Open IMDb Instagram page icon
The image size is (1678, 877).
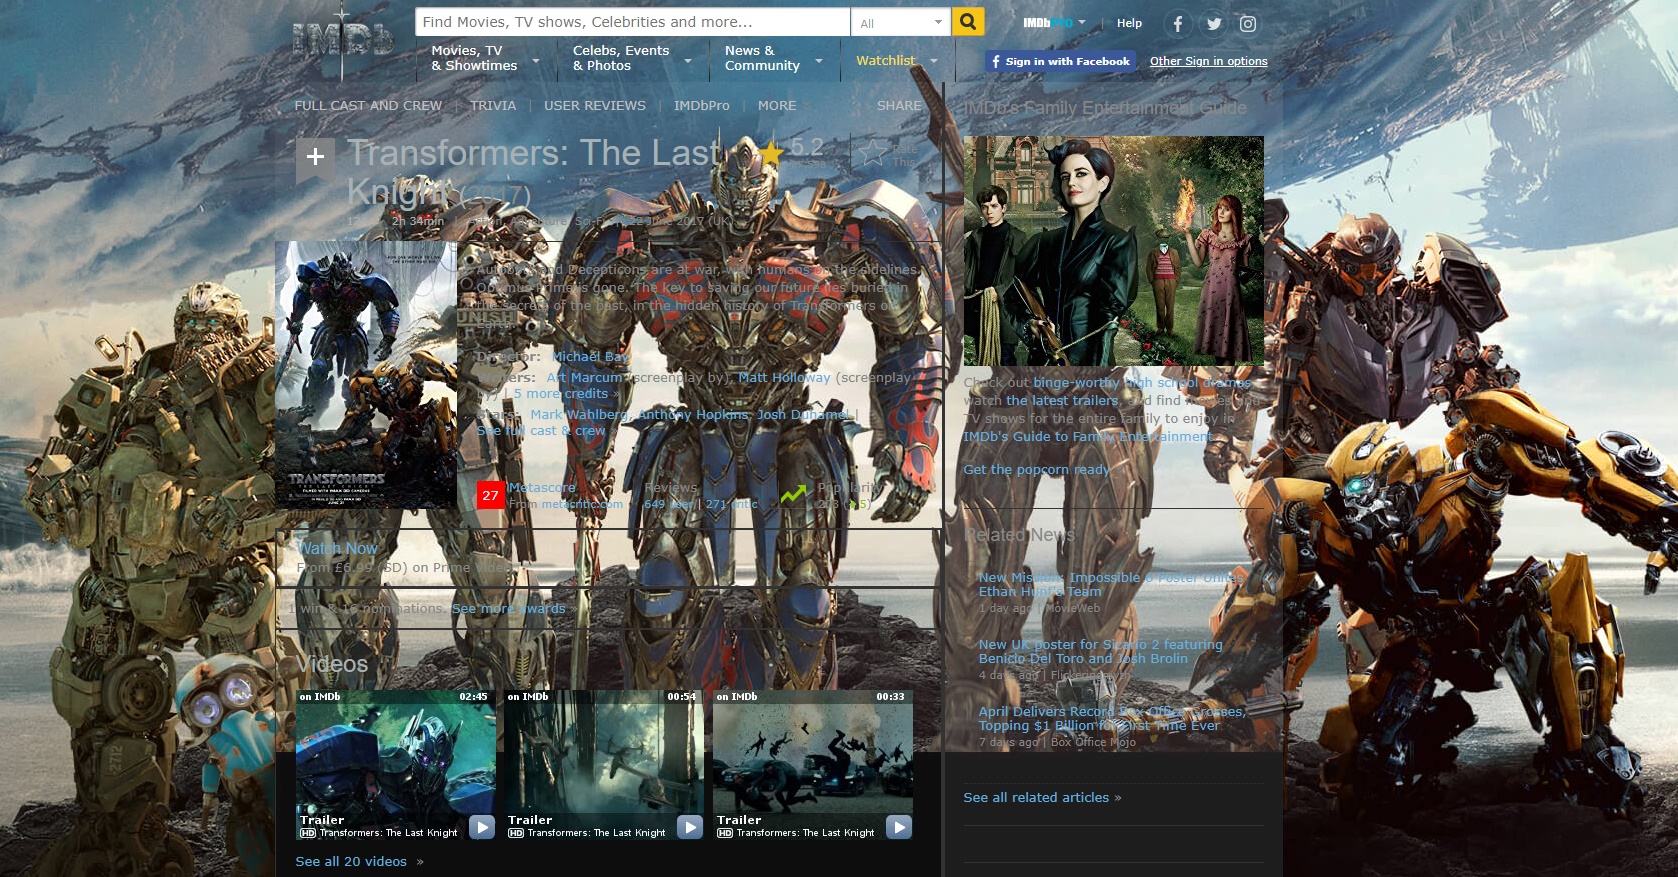pyautogui.click(x=1248, y=24)
